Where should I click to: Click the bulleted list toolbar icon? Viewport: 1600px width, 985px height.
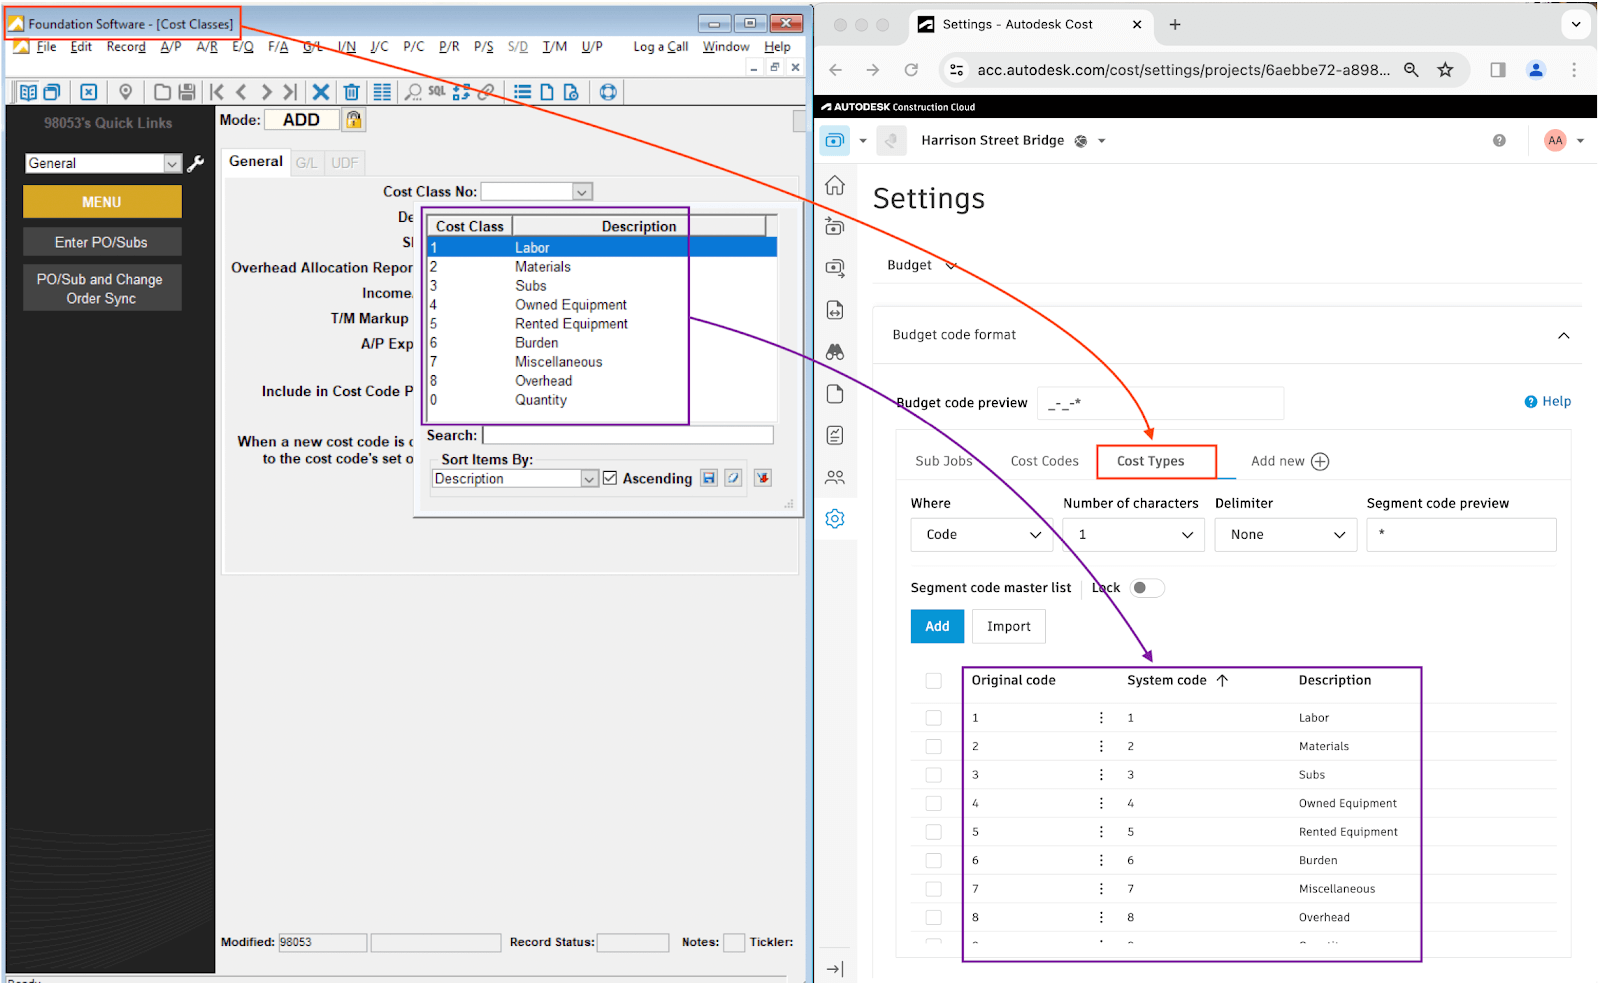coord(522,92)
